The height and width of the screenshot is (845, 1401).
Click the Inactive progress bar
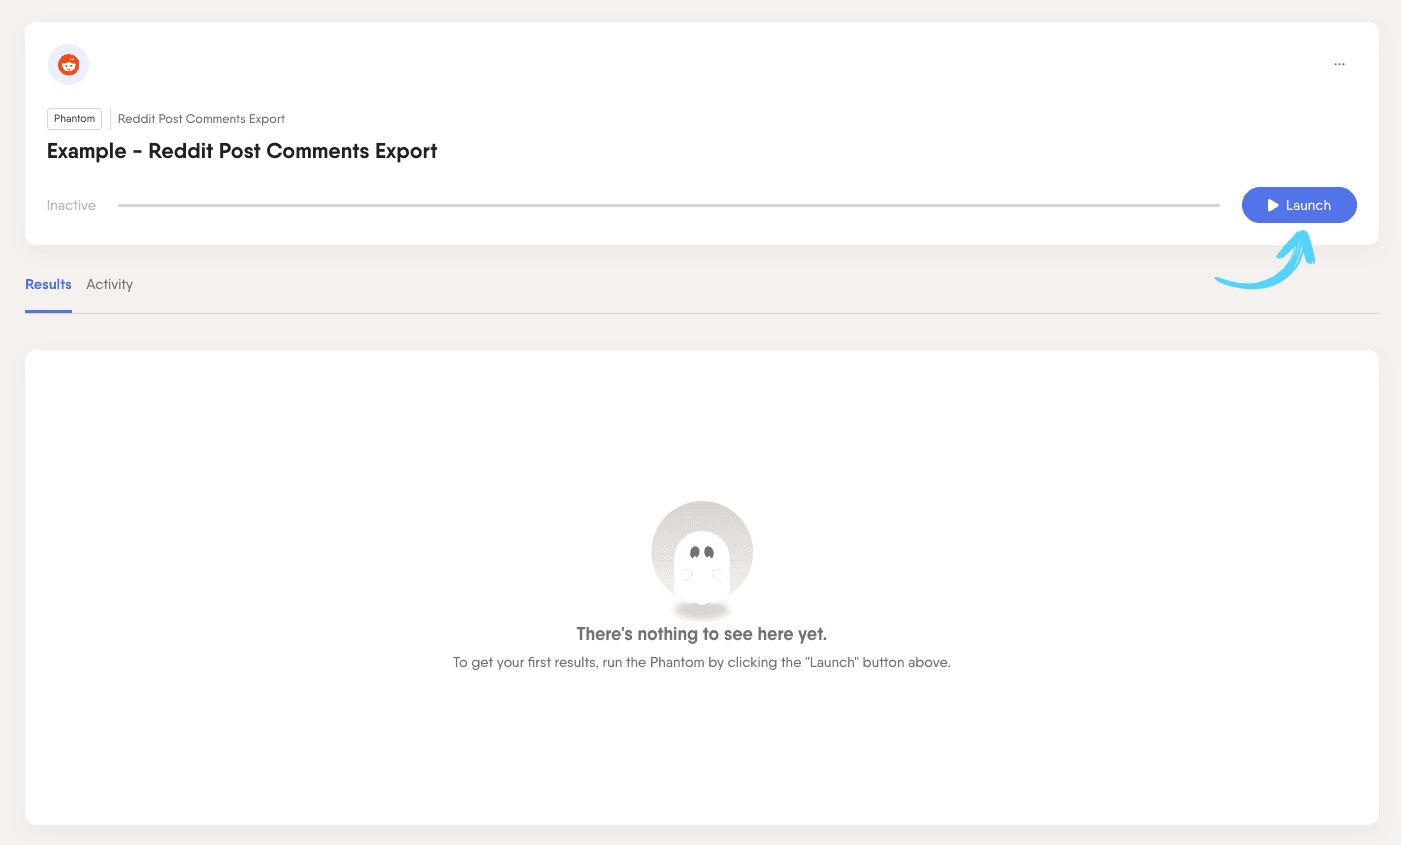pyautogui.click(x=669, y=205)
